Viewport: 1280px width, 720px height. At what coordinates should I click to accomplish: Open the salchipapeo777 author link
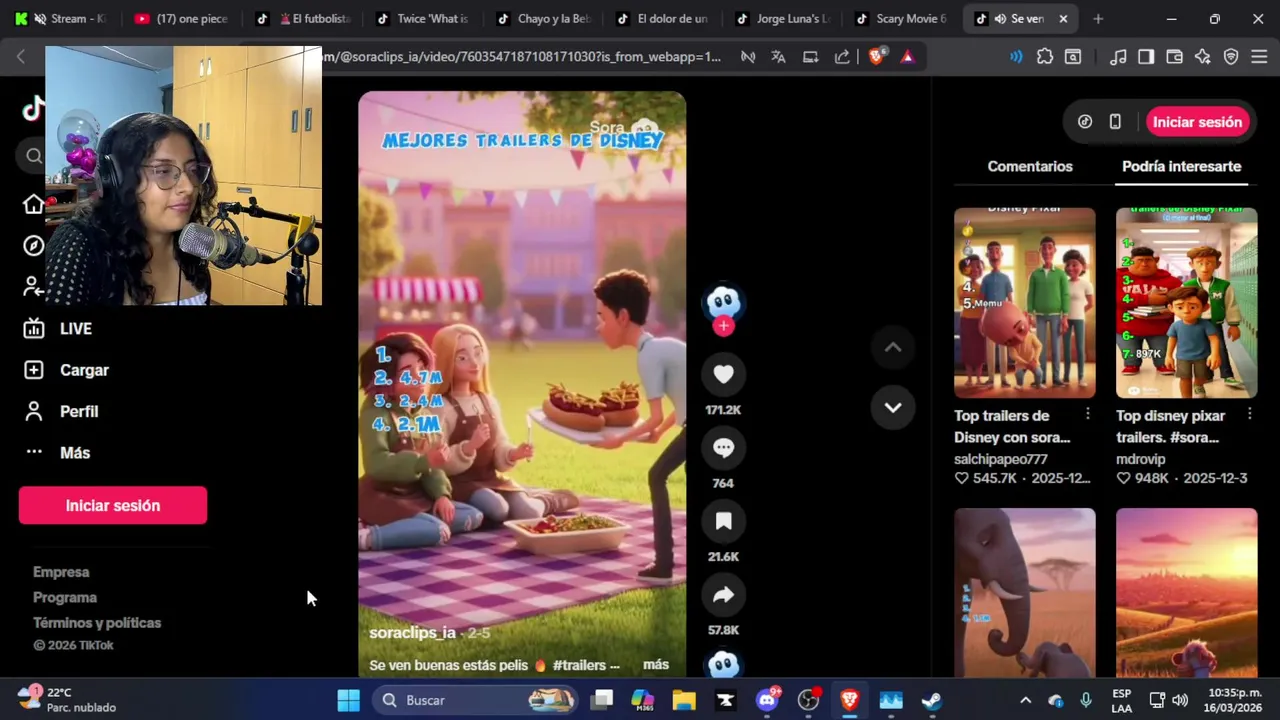[1001, 459]
